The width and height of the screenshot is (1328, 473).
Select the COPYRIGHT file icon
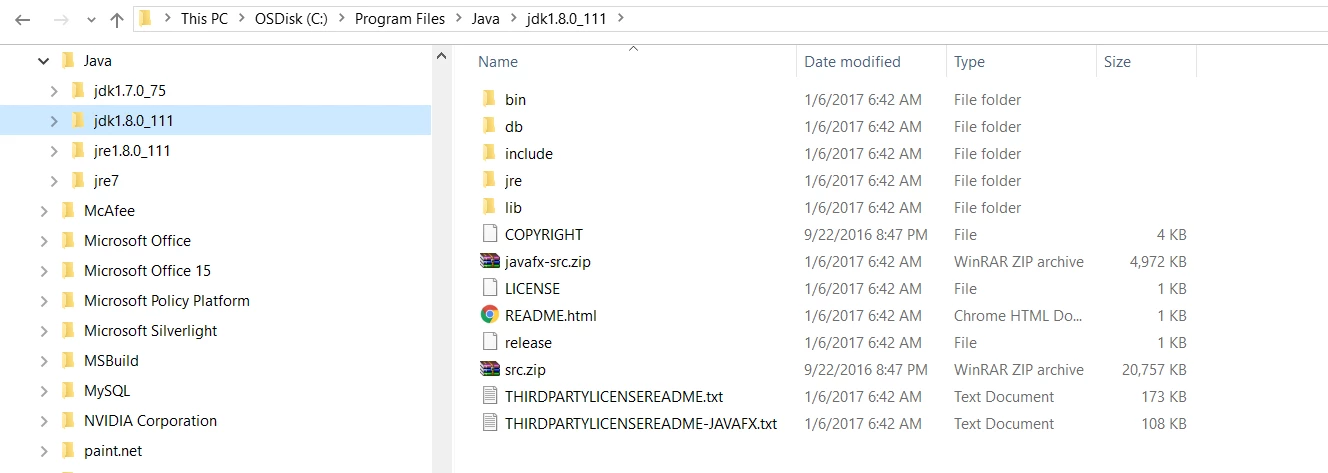click(x=489, y=234)
